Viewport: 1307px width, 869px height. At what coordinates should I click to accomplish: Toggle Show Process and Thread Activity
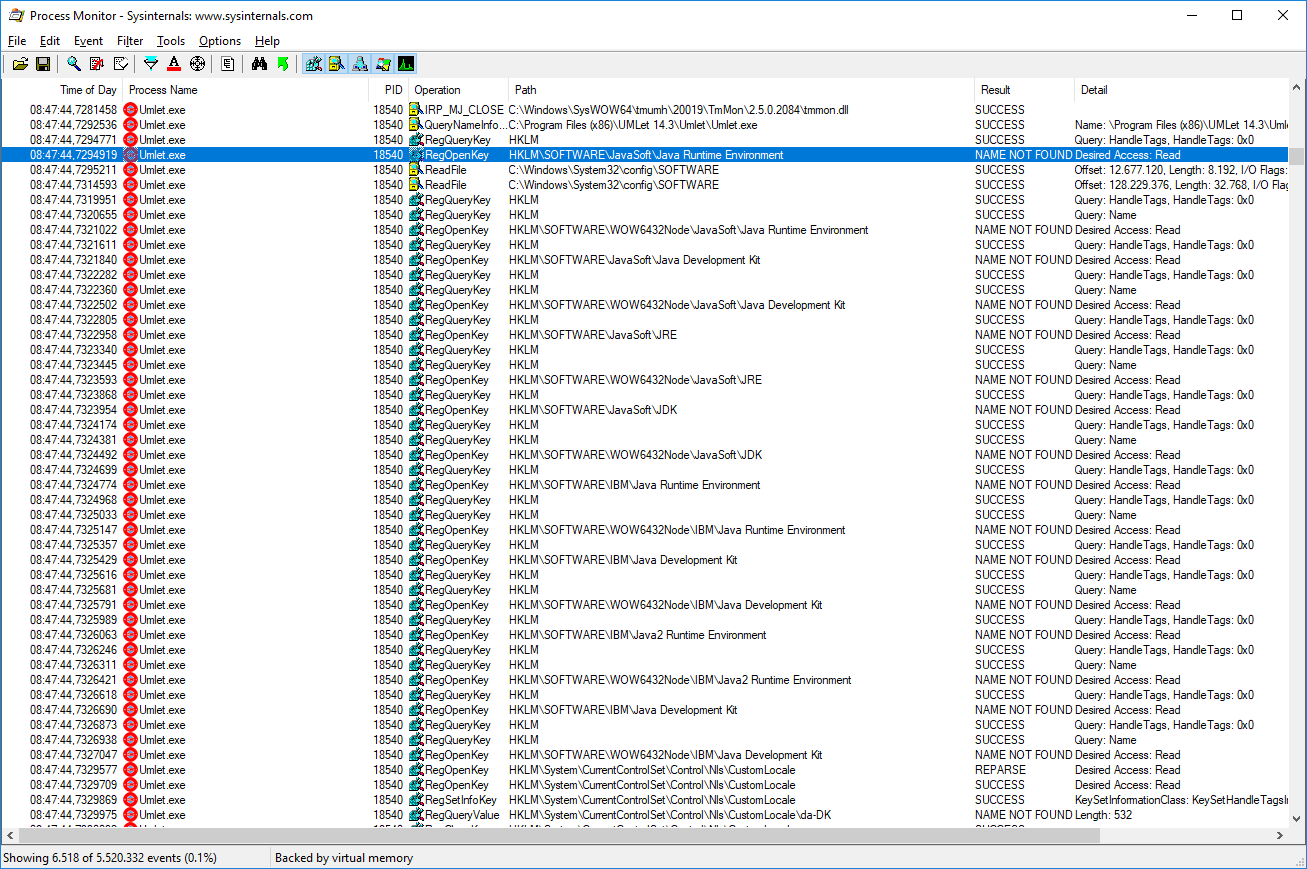point(383,64)
